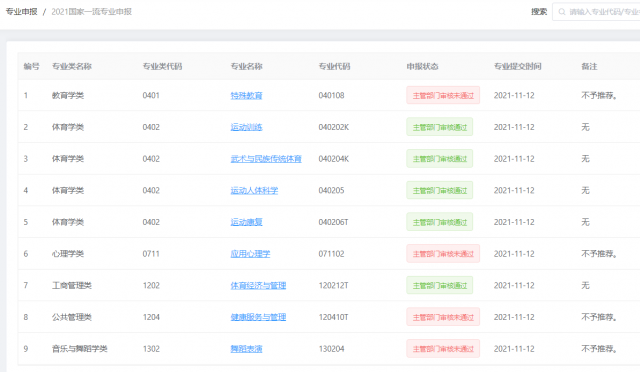640x372 pixels.
Task: Click the 申报状态 column header
Action: coord(422,66)
